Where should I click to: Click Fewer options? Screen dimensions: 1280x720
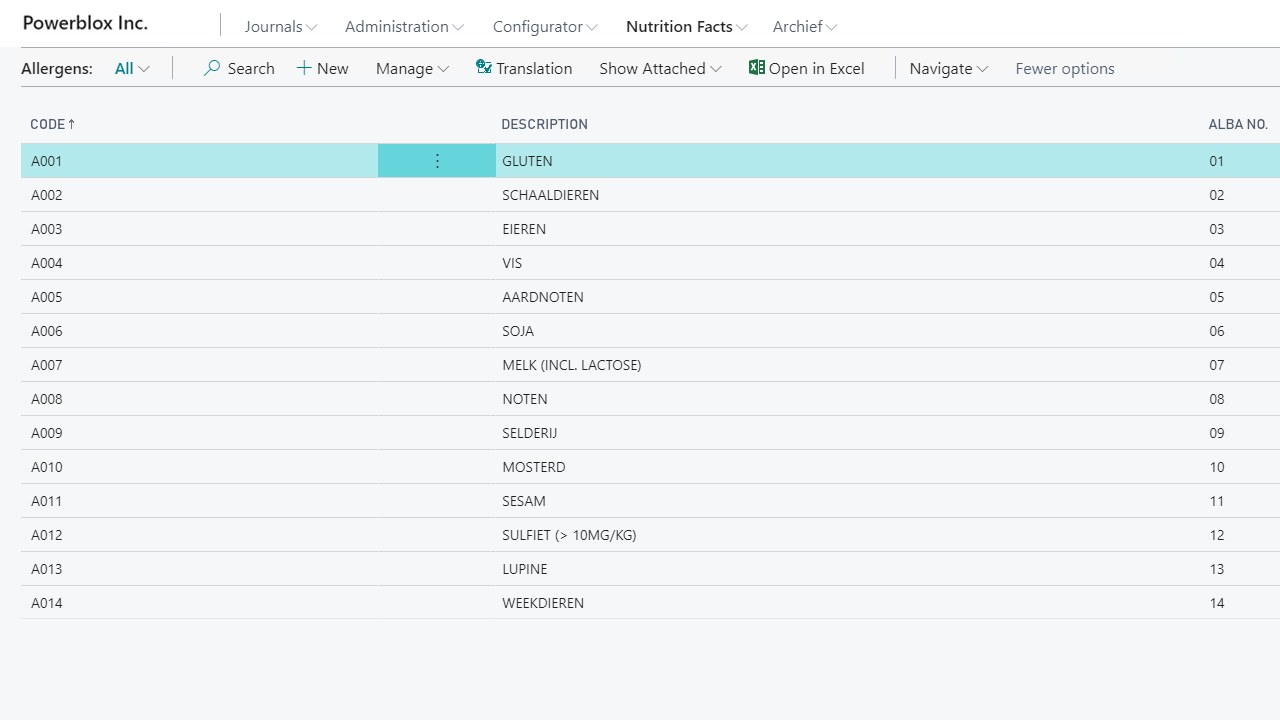(x=1065, y=68)
